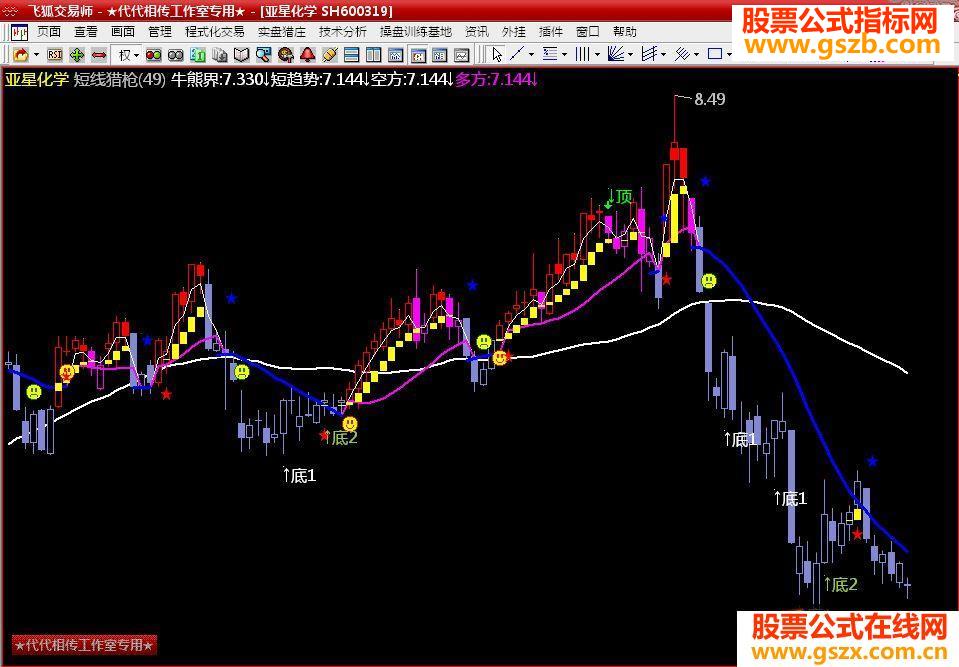Toggle the highlighted chart window view icon

click(x=418, y=55)
